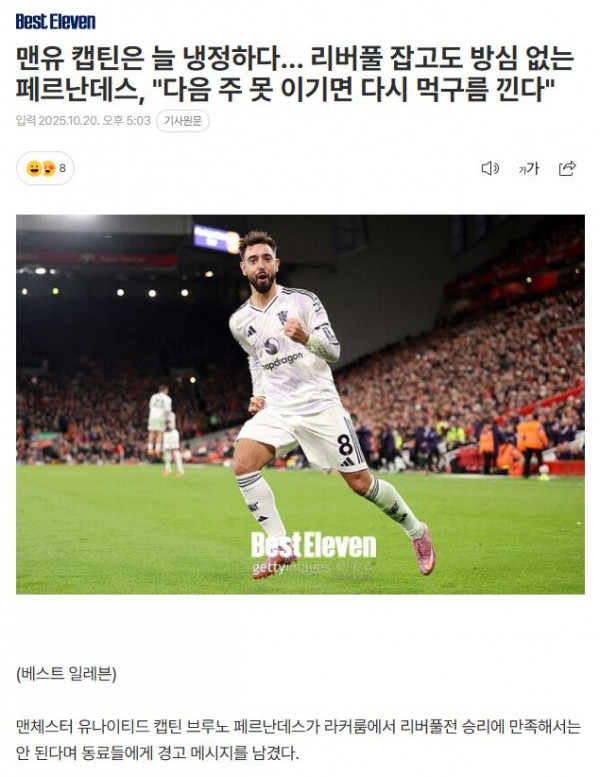Image resolution: width=600 pixels, height=777 pixels.
Task: Click the stadium scoreboard in the photo
Action: (217, 239)
